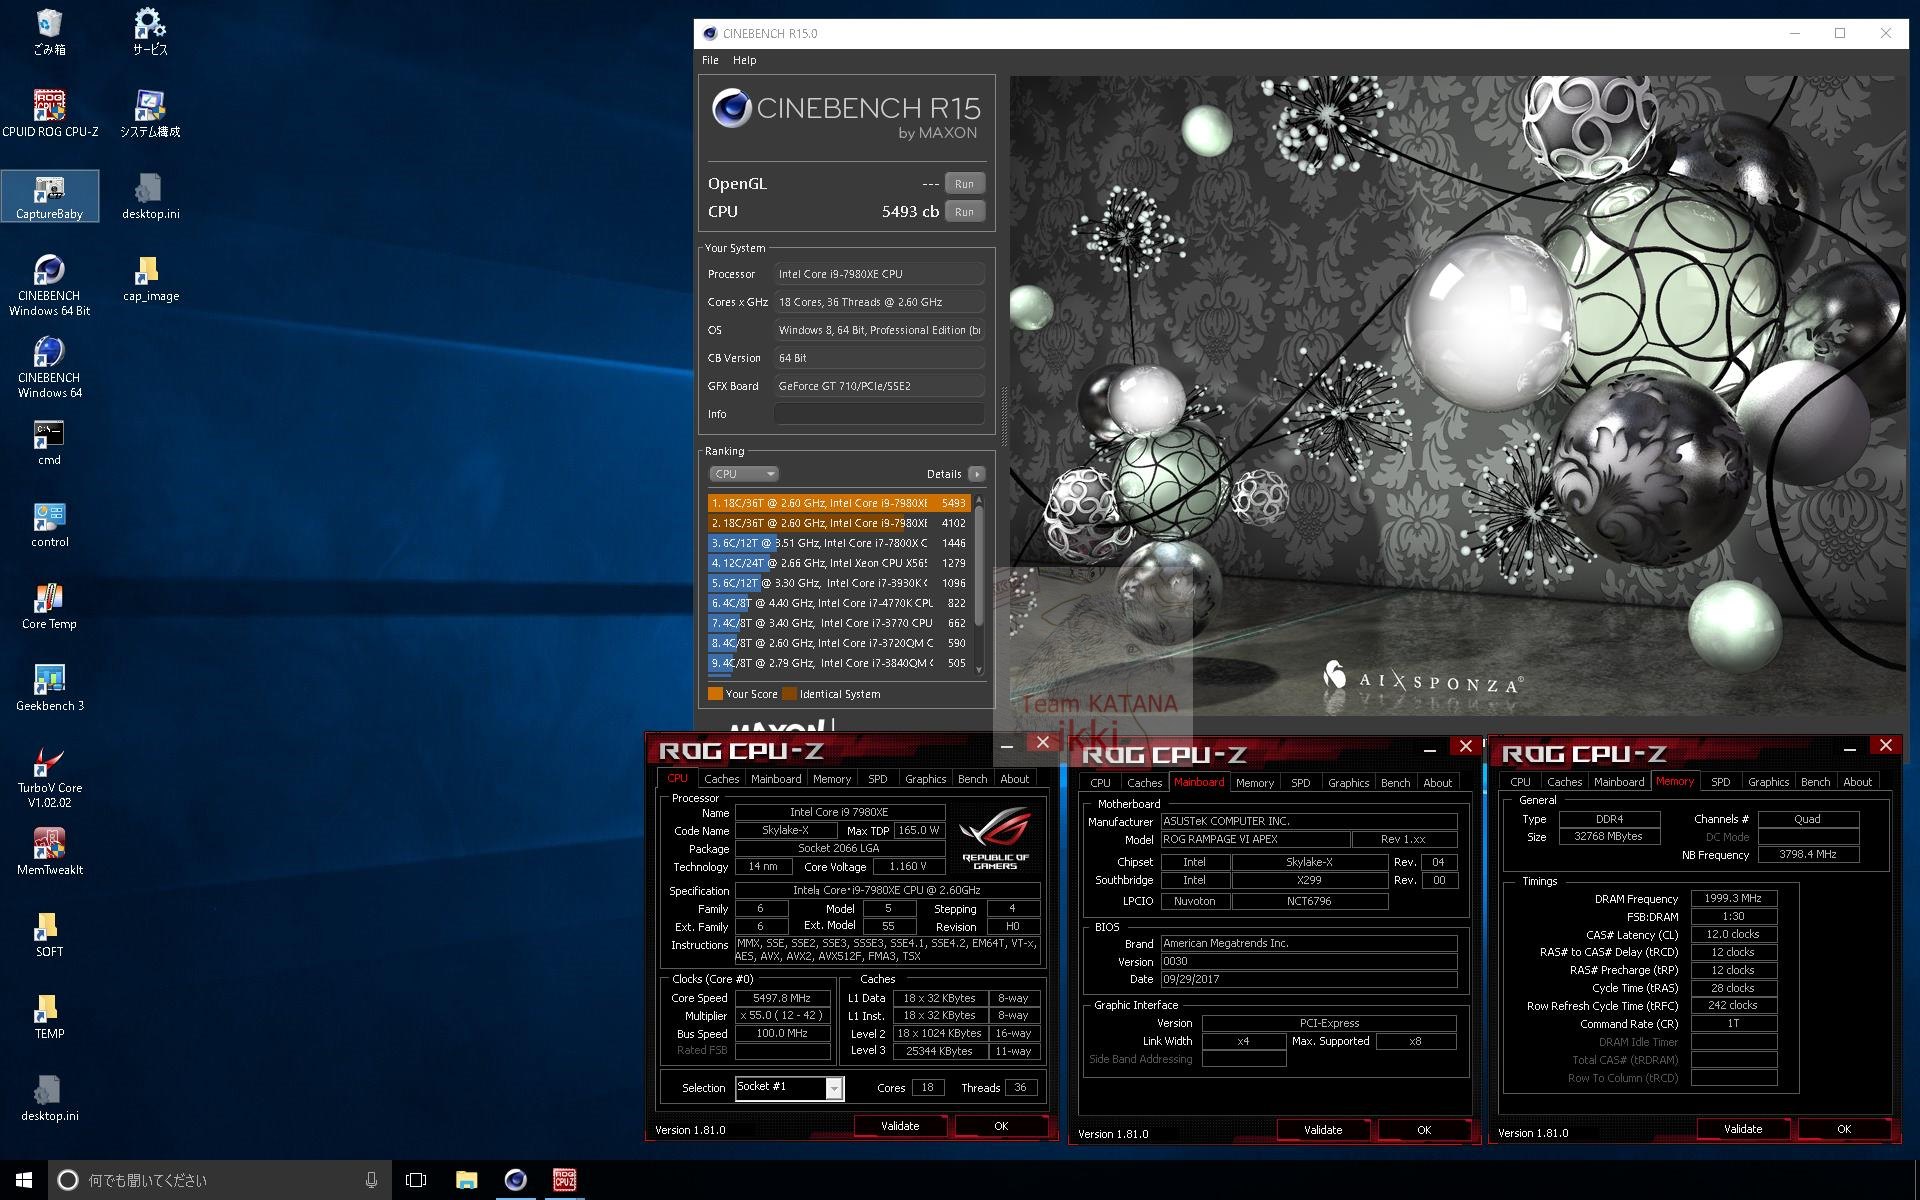Open the SOFT folder icon

(50, 934)
